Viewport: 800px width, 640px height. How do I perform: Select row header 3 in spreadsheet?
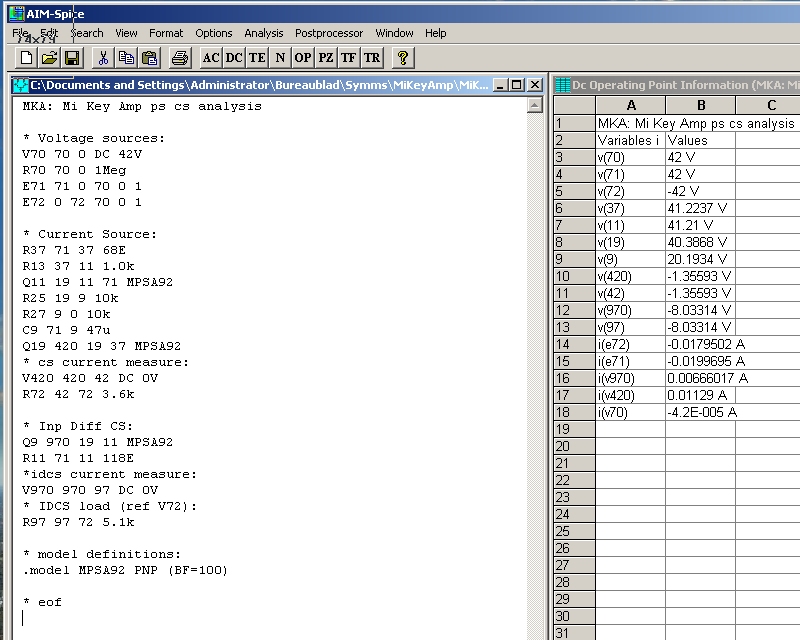pos(574,157)
